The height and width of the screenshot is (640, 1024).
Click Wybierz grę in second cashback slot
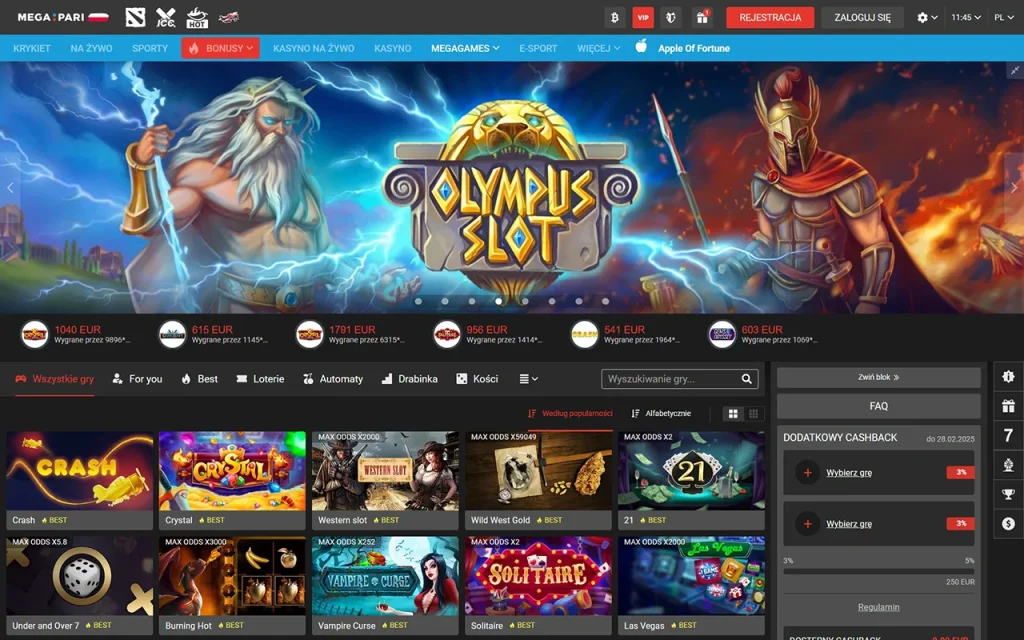849,524
